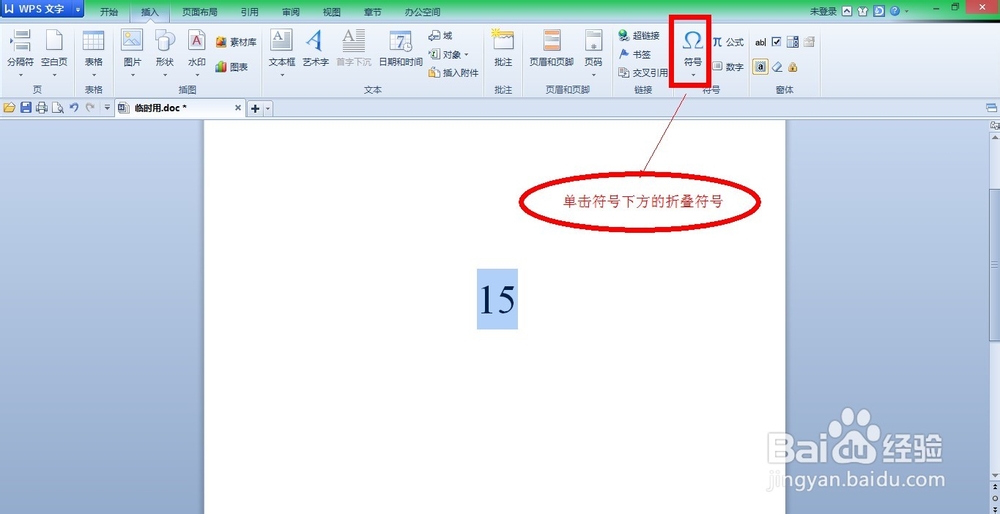Image resolution: width=1000 pixels, height=514 pixels.
Task: Open the 章节 tab
Action: pos(372,12)
